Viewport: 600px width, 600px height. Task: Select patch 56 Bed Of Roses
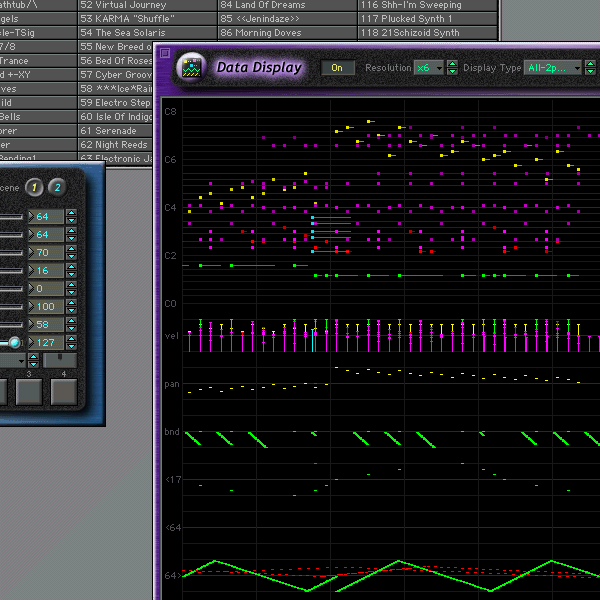(115, 61)
